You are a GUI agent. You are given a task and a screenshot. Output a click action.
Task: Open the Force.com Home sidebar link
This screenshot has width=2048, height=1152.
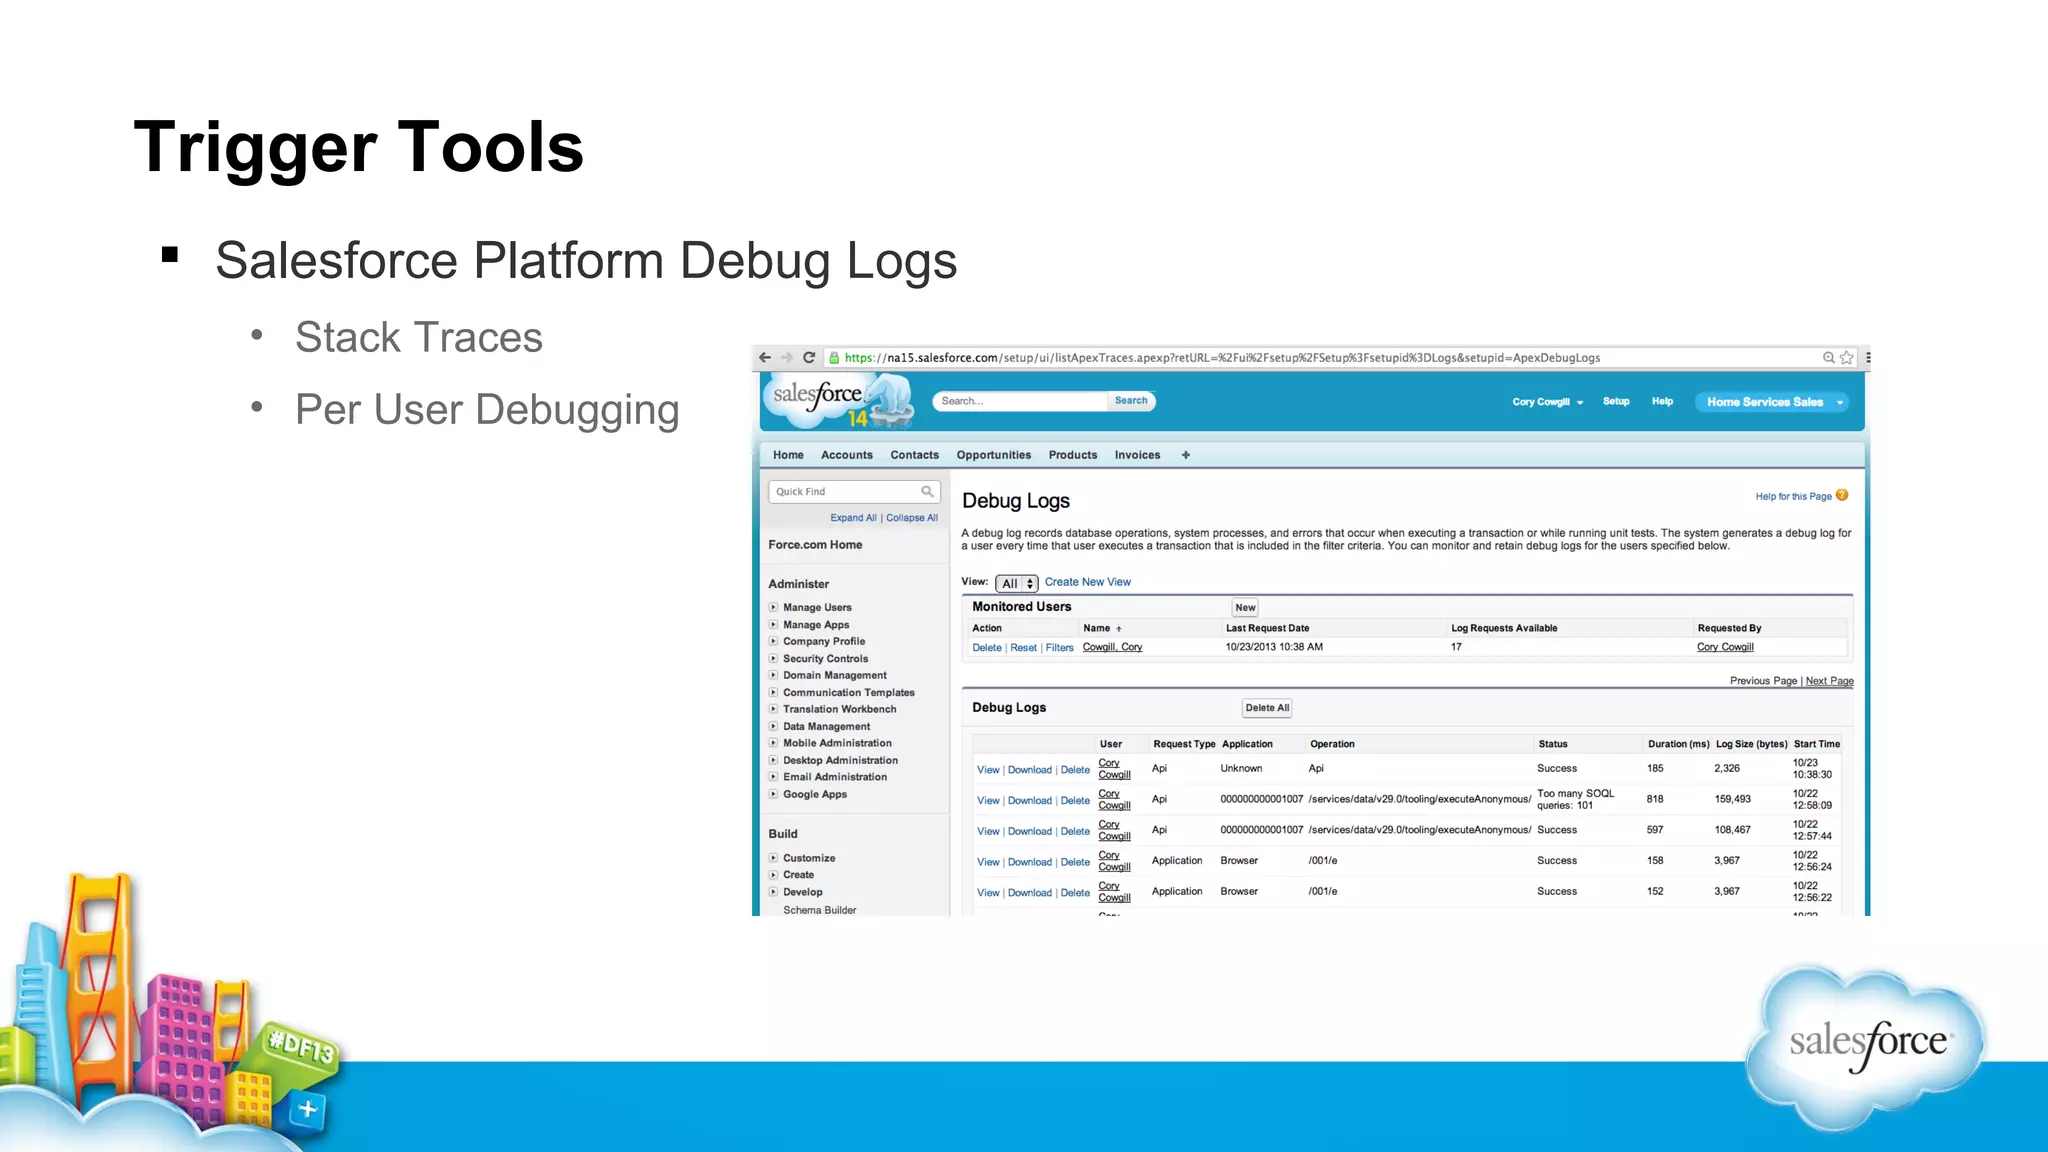click(815, 545)
